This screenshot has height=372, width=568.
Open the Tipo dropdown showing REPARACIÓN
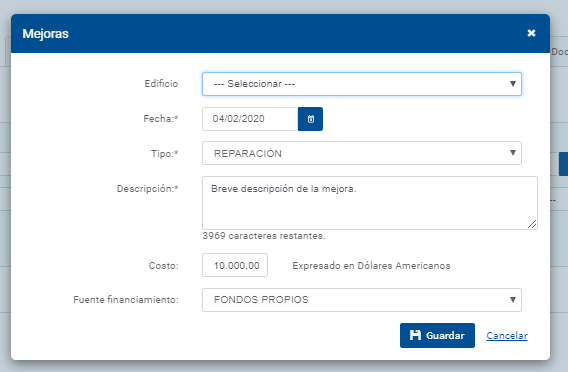pyautogui.click(x=362, y=153)
